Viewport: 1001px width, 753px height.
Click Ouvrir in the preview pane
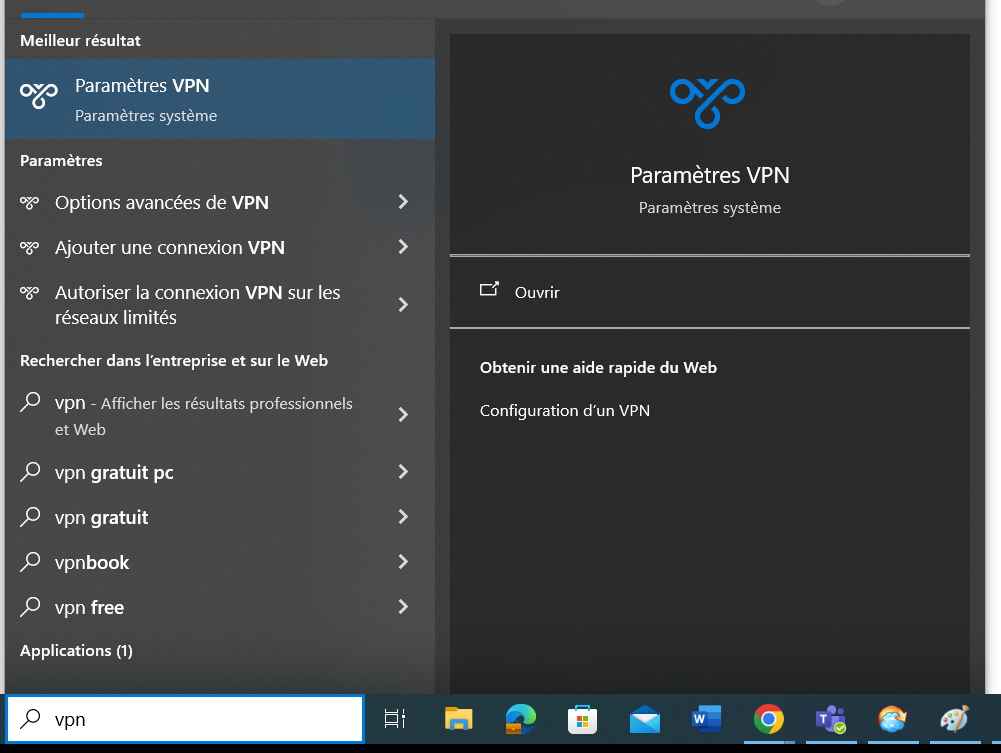tap(536, 292)
